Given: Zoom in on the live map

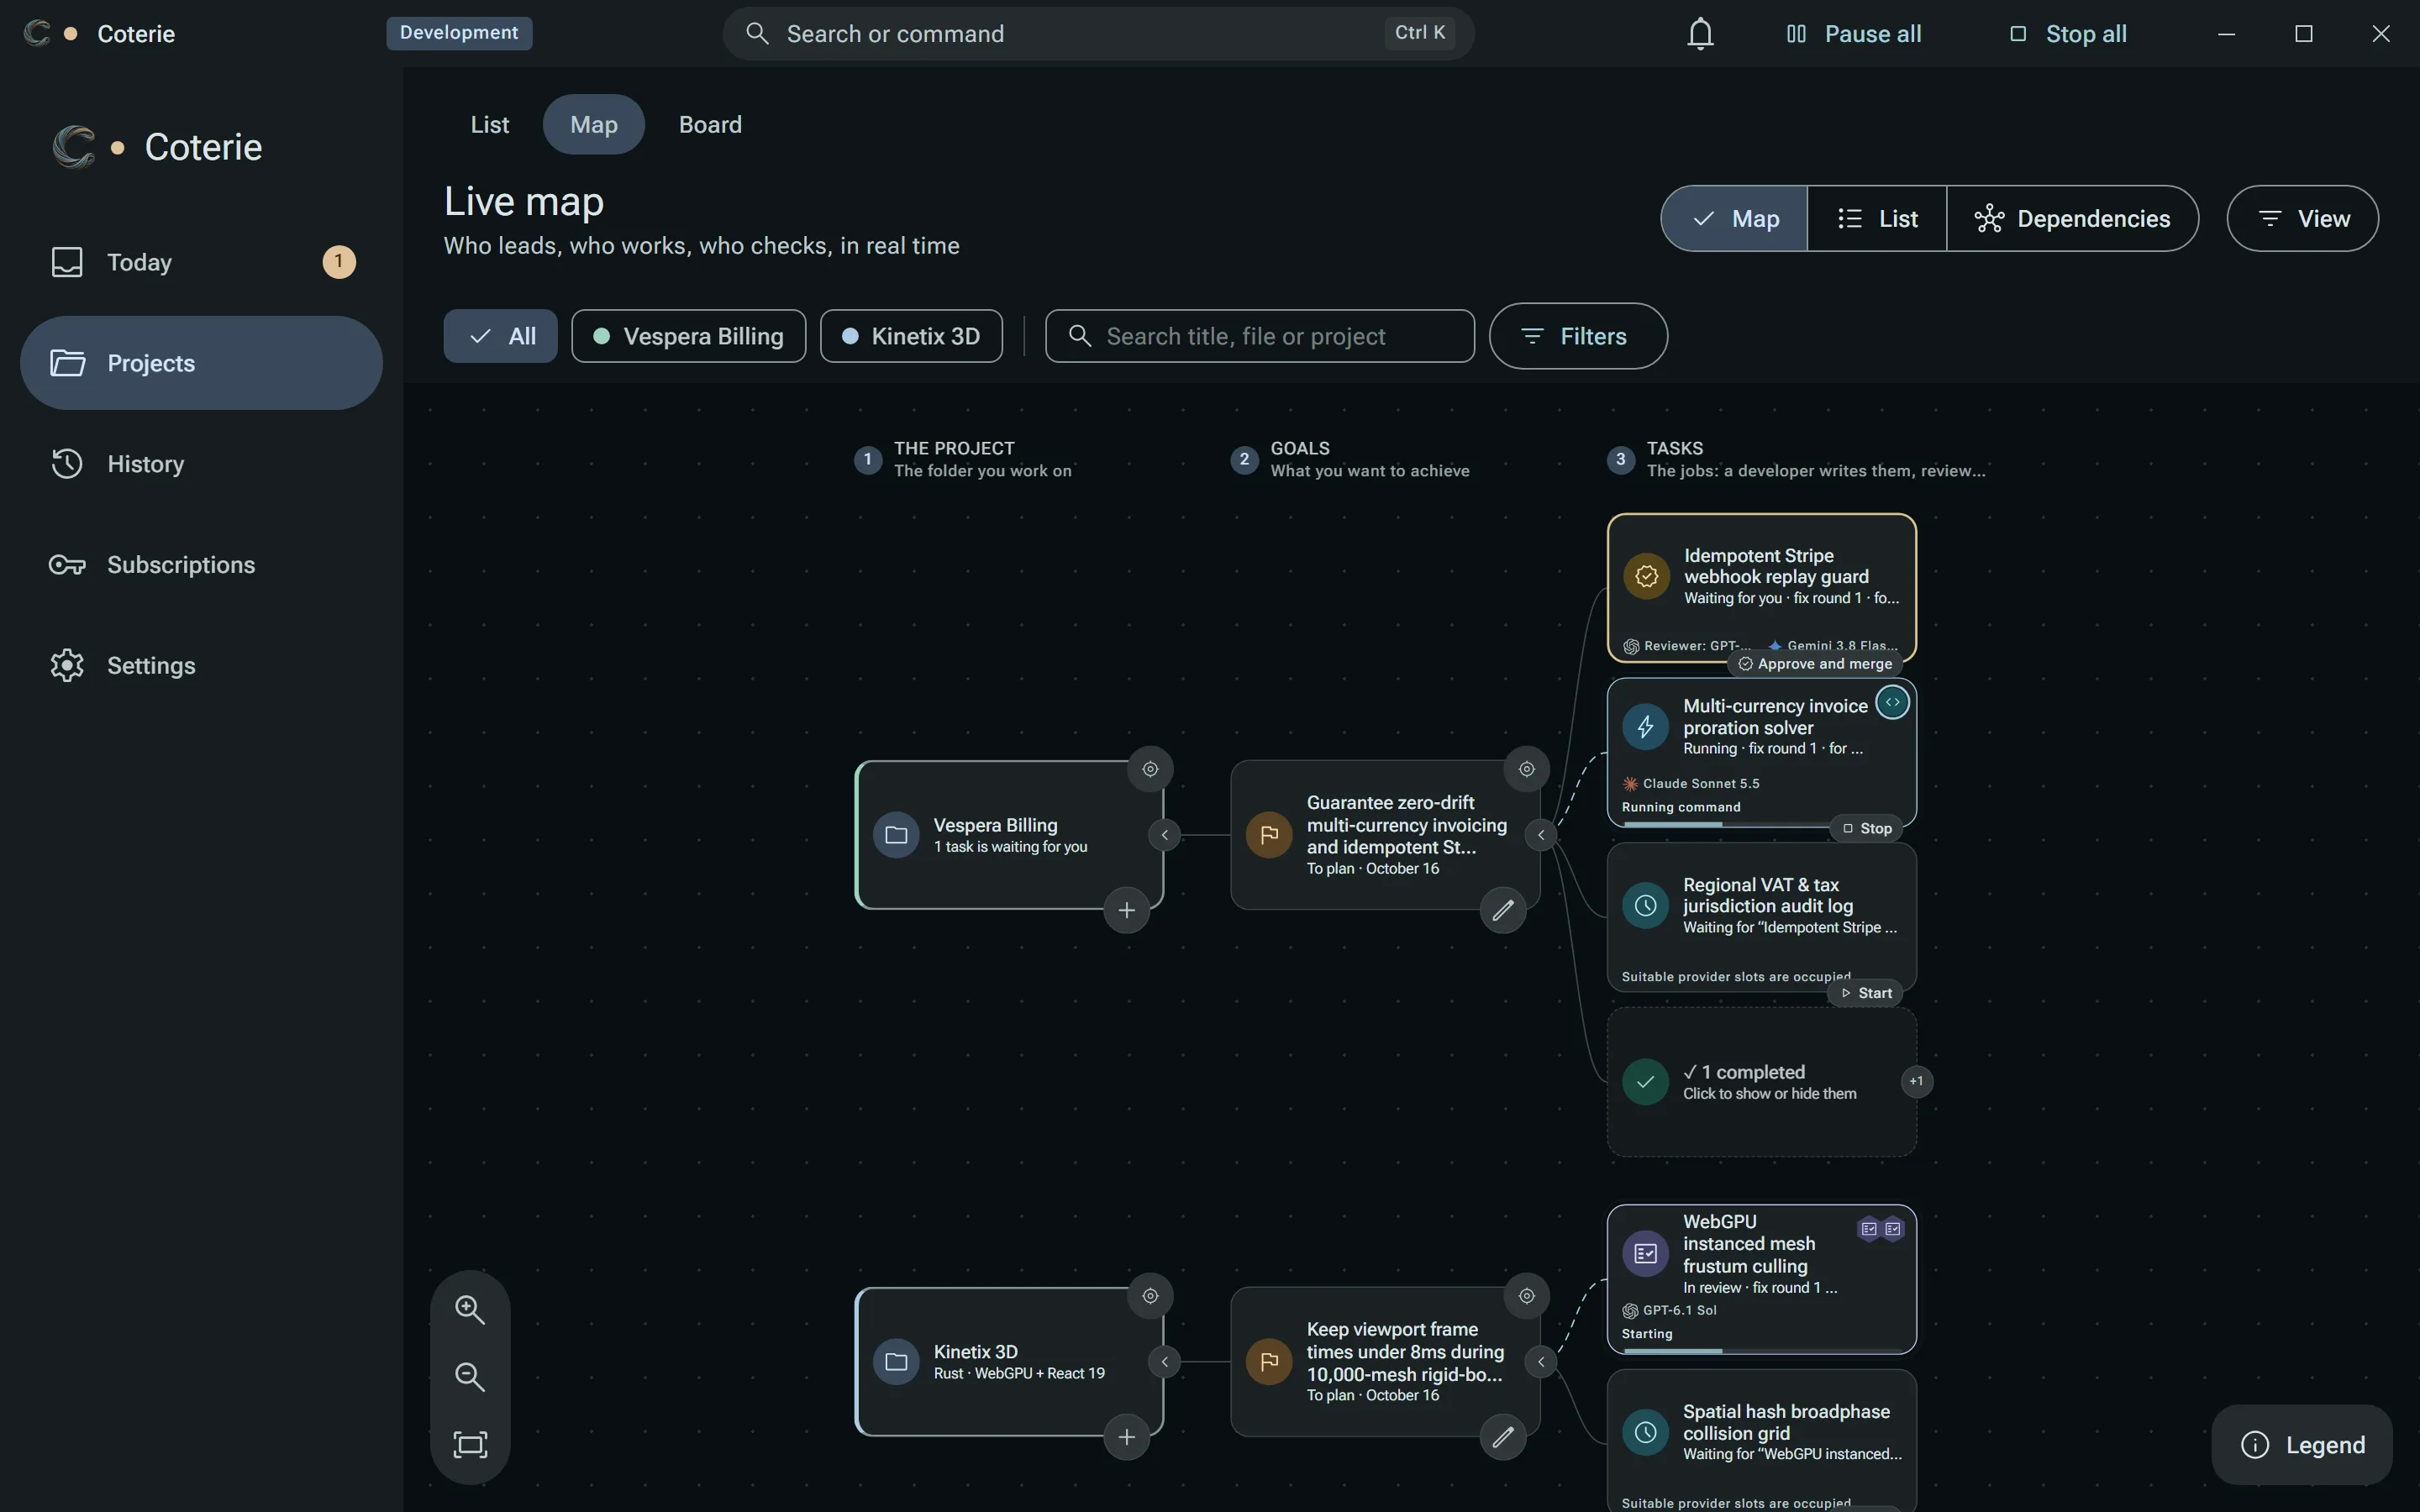Looking at the screenshot, I should click(470, 1309).
